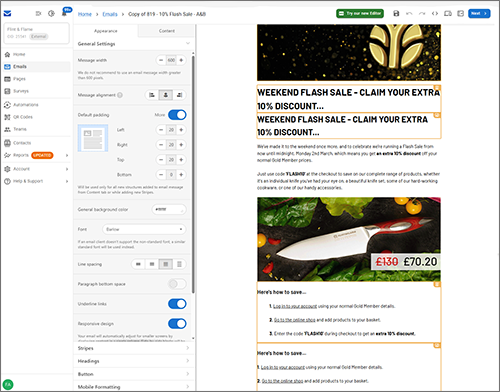This screenshot has width=500, height=392.
Task: Select the knife product image
Action: coord(349,239)
